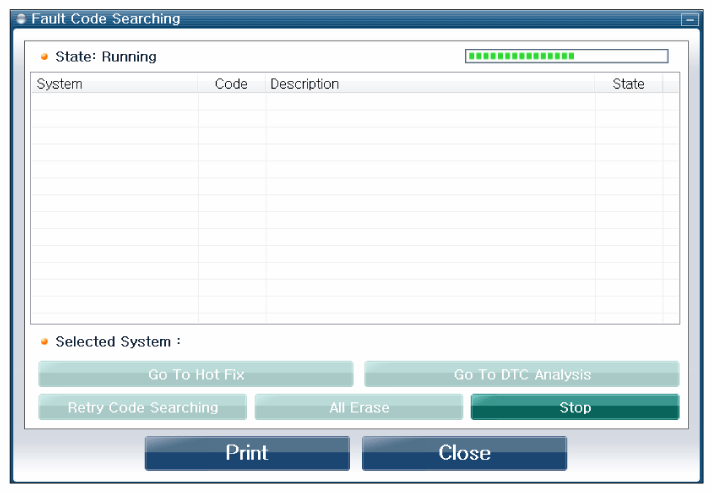Image resolution: width=713 pixels, height=493 pixels.
Task: Click the Fault Code Searching title icon
Action: [x=21, y=19]
